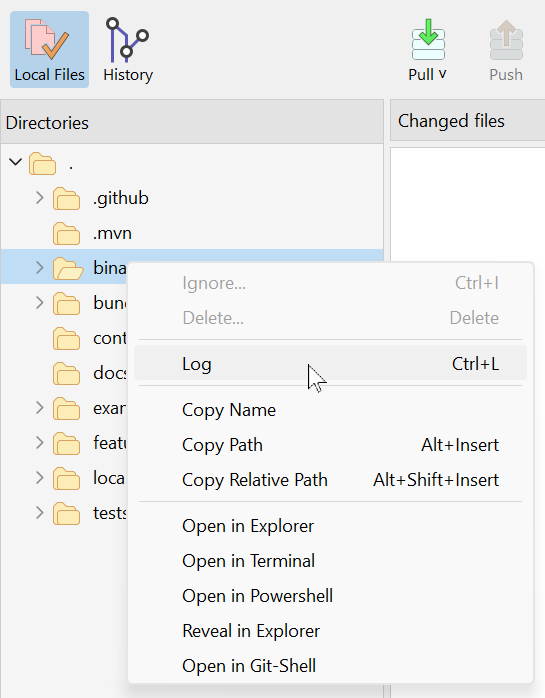
Task: Click the Directories panel header
Action: pos(192,122)
